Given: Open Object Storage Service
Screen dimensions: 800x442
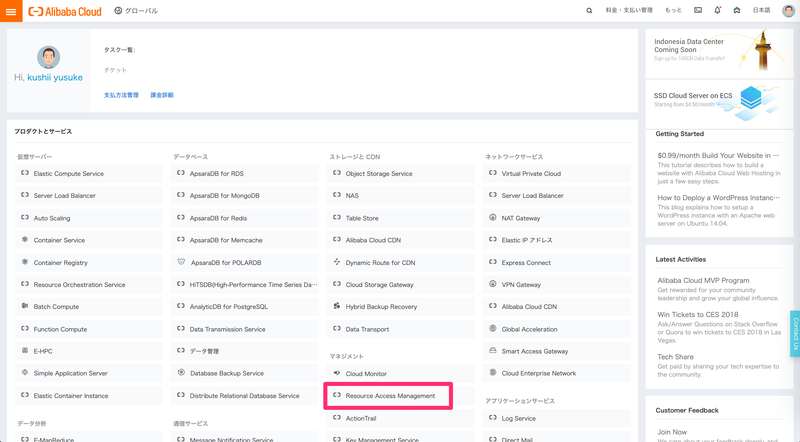Looking at the screenshot, I should (401, 174).
